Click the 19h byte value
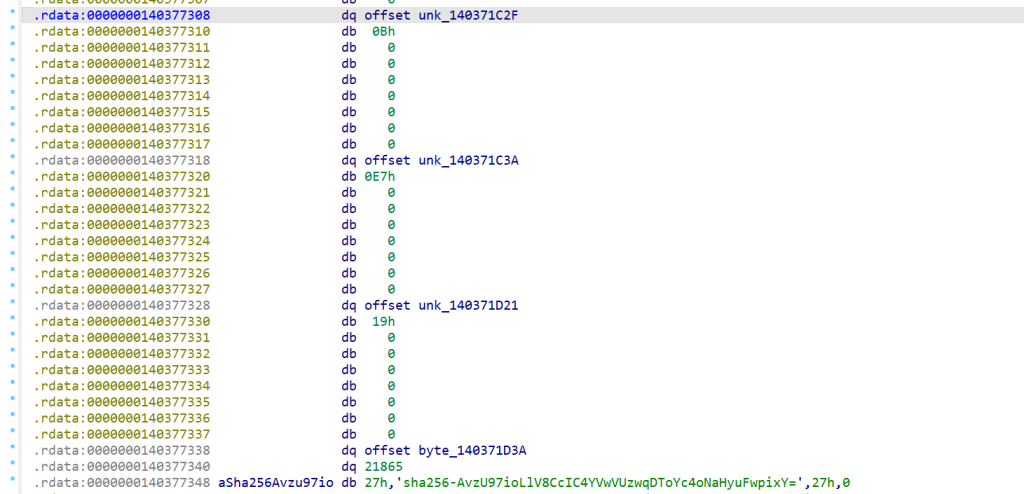Screen dimensions: 1024x494 [385, 321]
